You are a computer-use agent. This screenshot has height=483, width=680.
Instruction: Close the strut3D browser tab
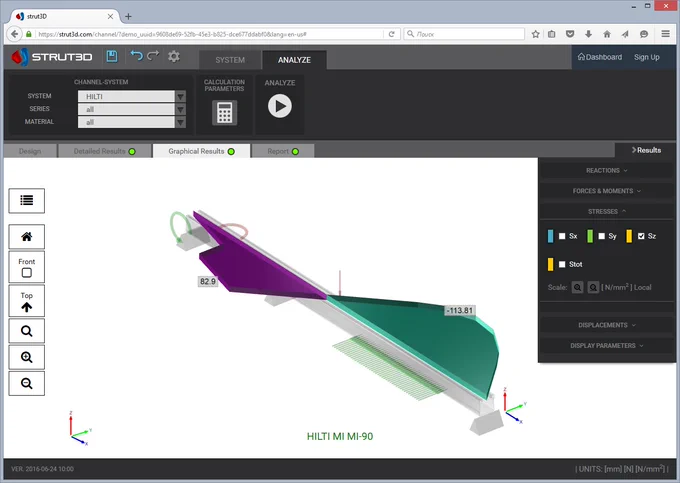point(110,16)
